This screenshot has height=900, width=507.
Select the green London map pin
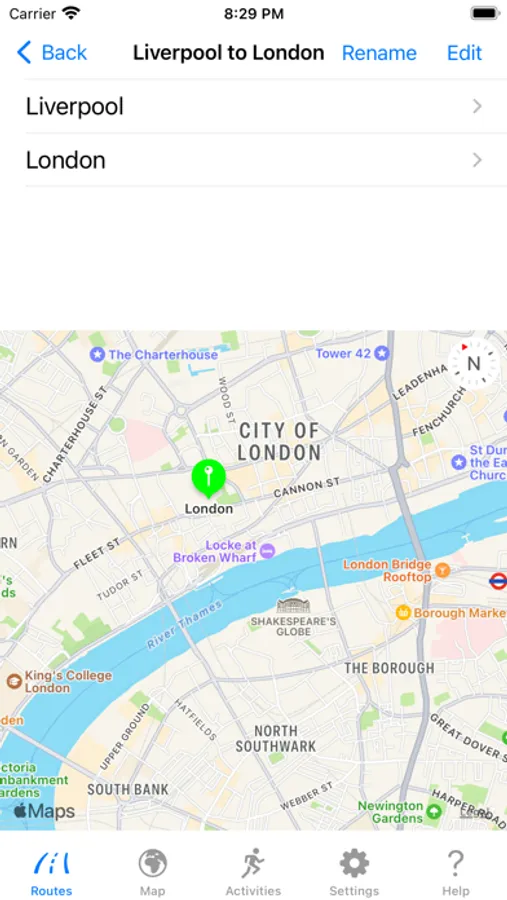click(x=208, y=478)
